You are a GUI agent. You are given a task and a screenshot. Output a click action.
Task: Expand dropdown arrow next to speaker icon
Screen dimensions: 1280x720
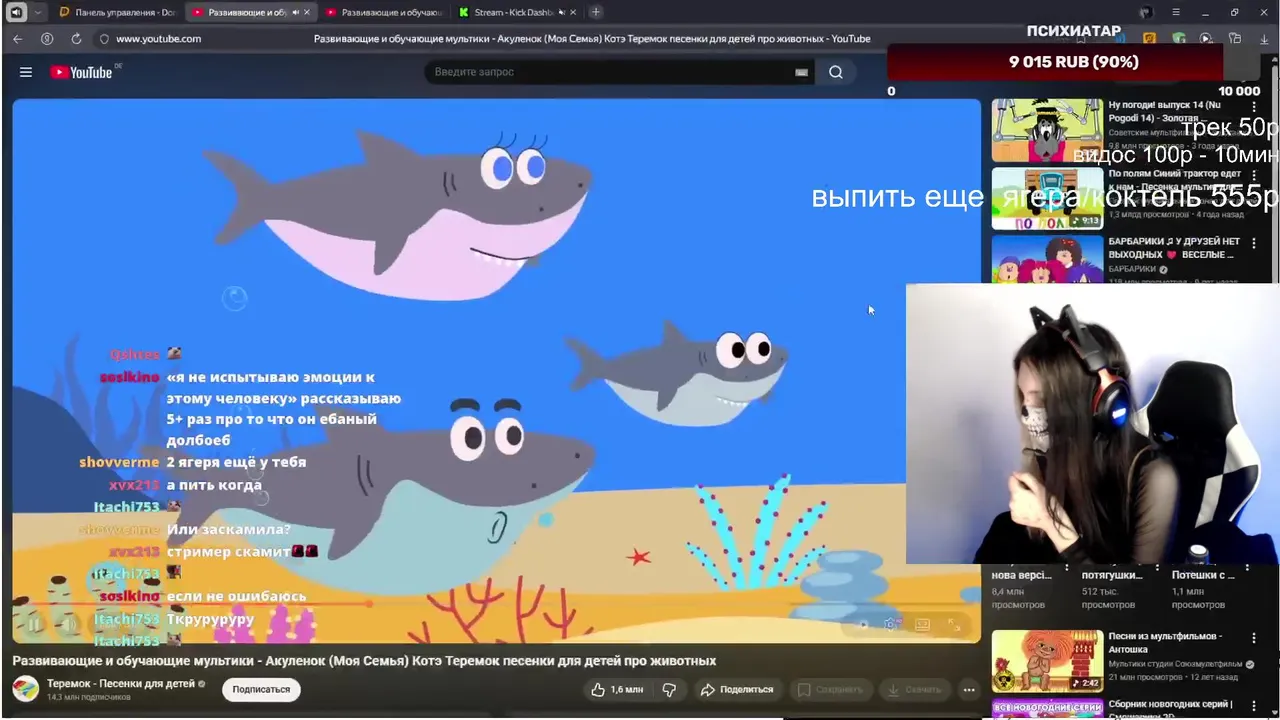coord(37,12)
